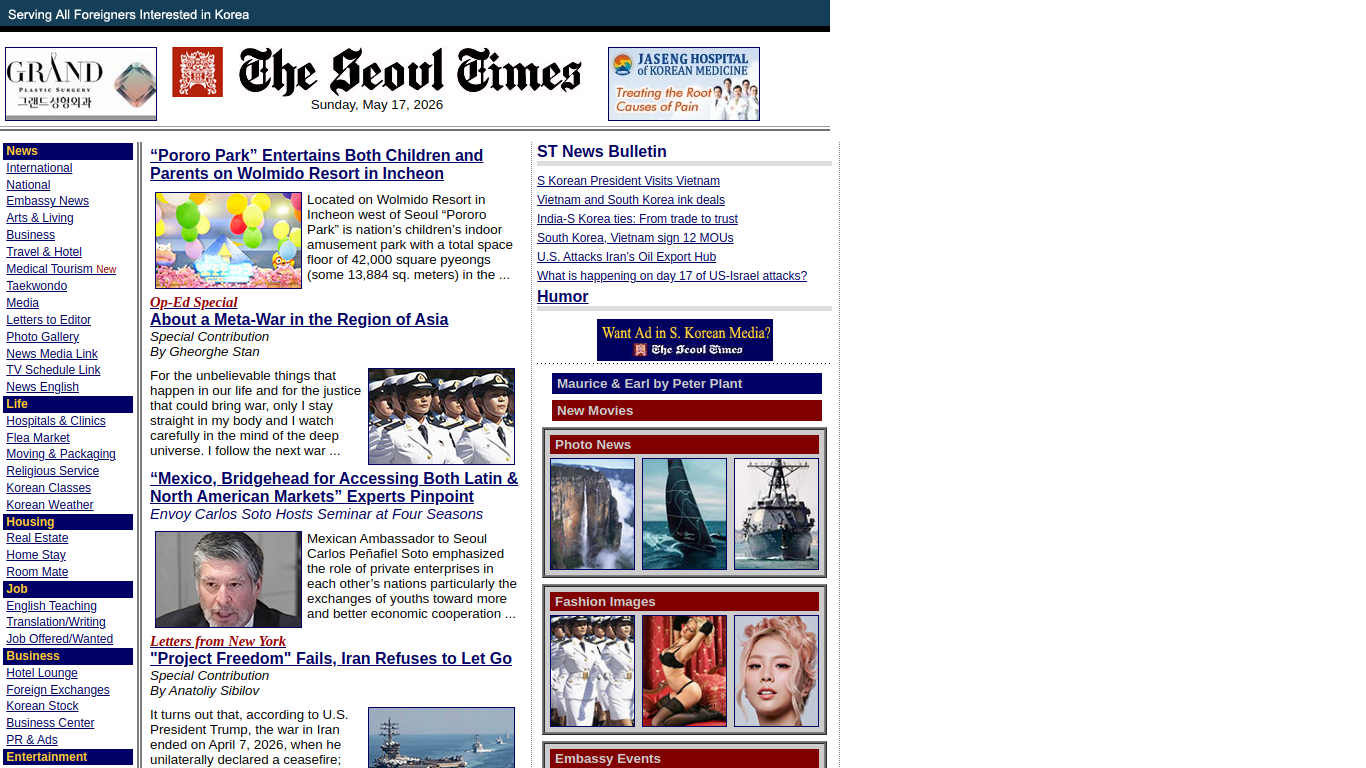The height and width of the screenshot is (768, 1366).
Task: Open 'India-S Korea ties' bulletin link
Action: [637, 219]
